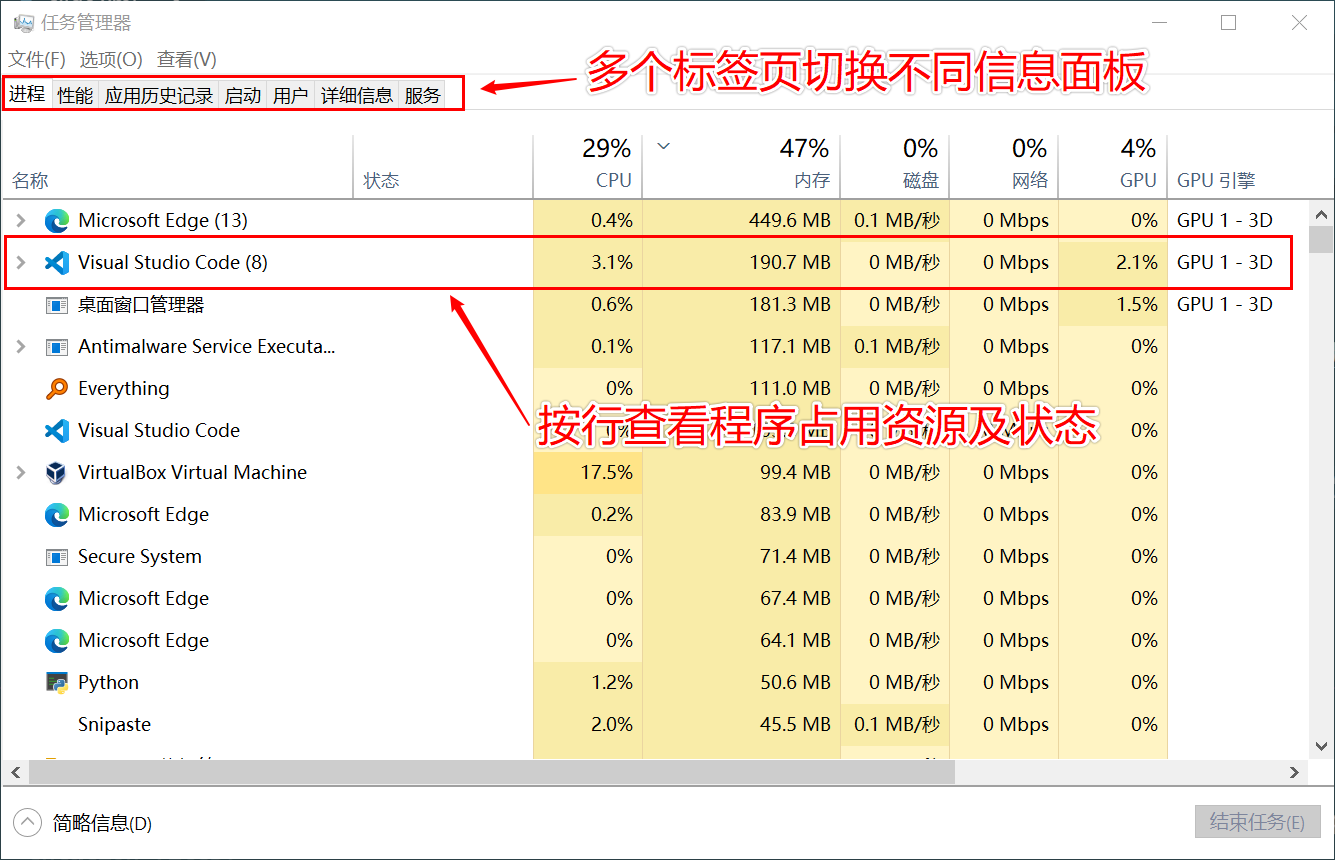Viewport: 1335px width, 860px height.
Task: Switch to the 用户 tab
Action: [x=291, y=95]
